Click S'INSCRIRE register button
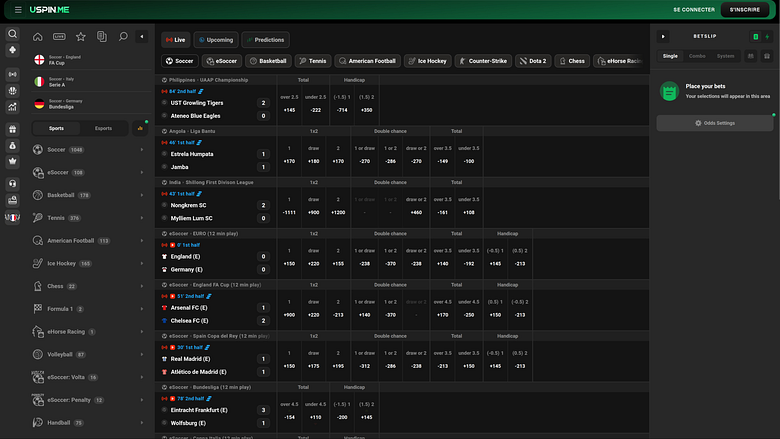The image size is (780, 439). pyautogui.click(x=745, y=9)
